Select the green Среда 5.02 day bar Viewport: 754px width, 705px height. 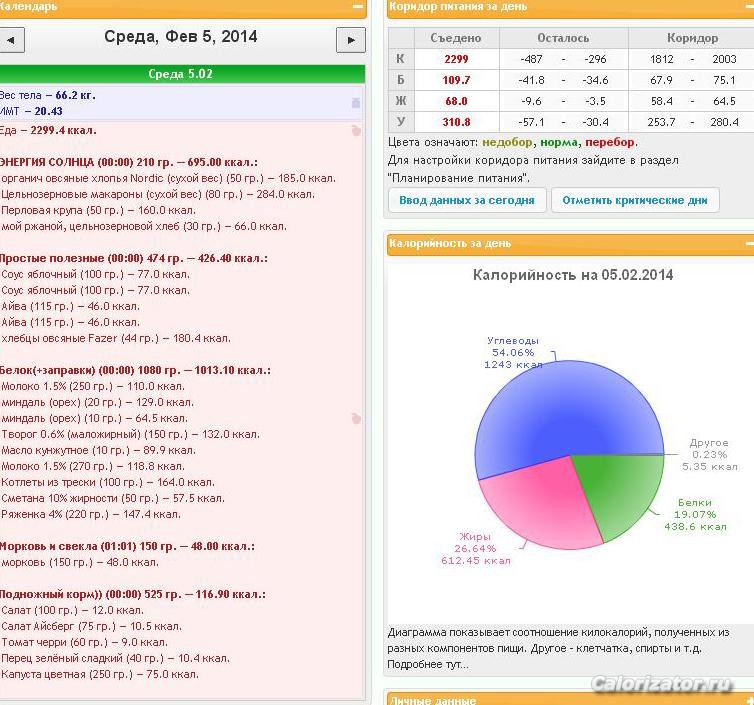(x=181, y=74)
